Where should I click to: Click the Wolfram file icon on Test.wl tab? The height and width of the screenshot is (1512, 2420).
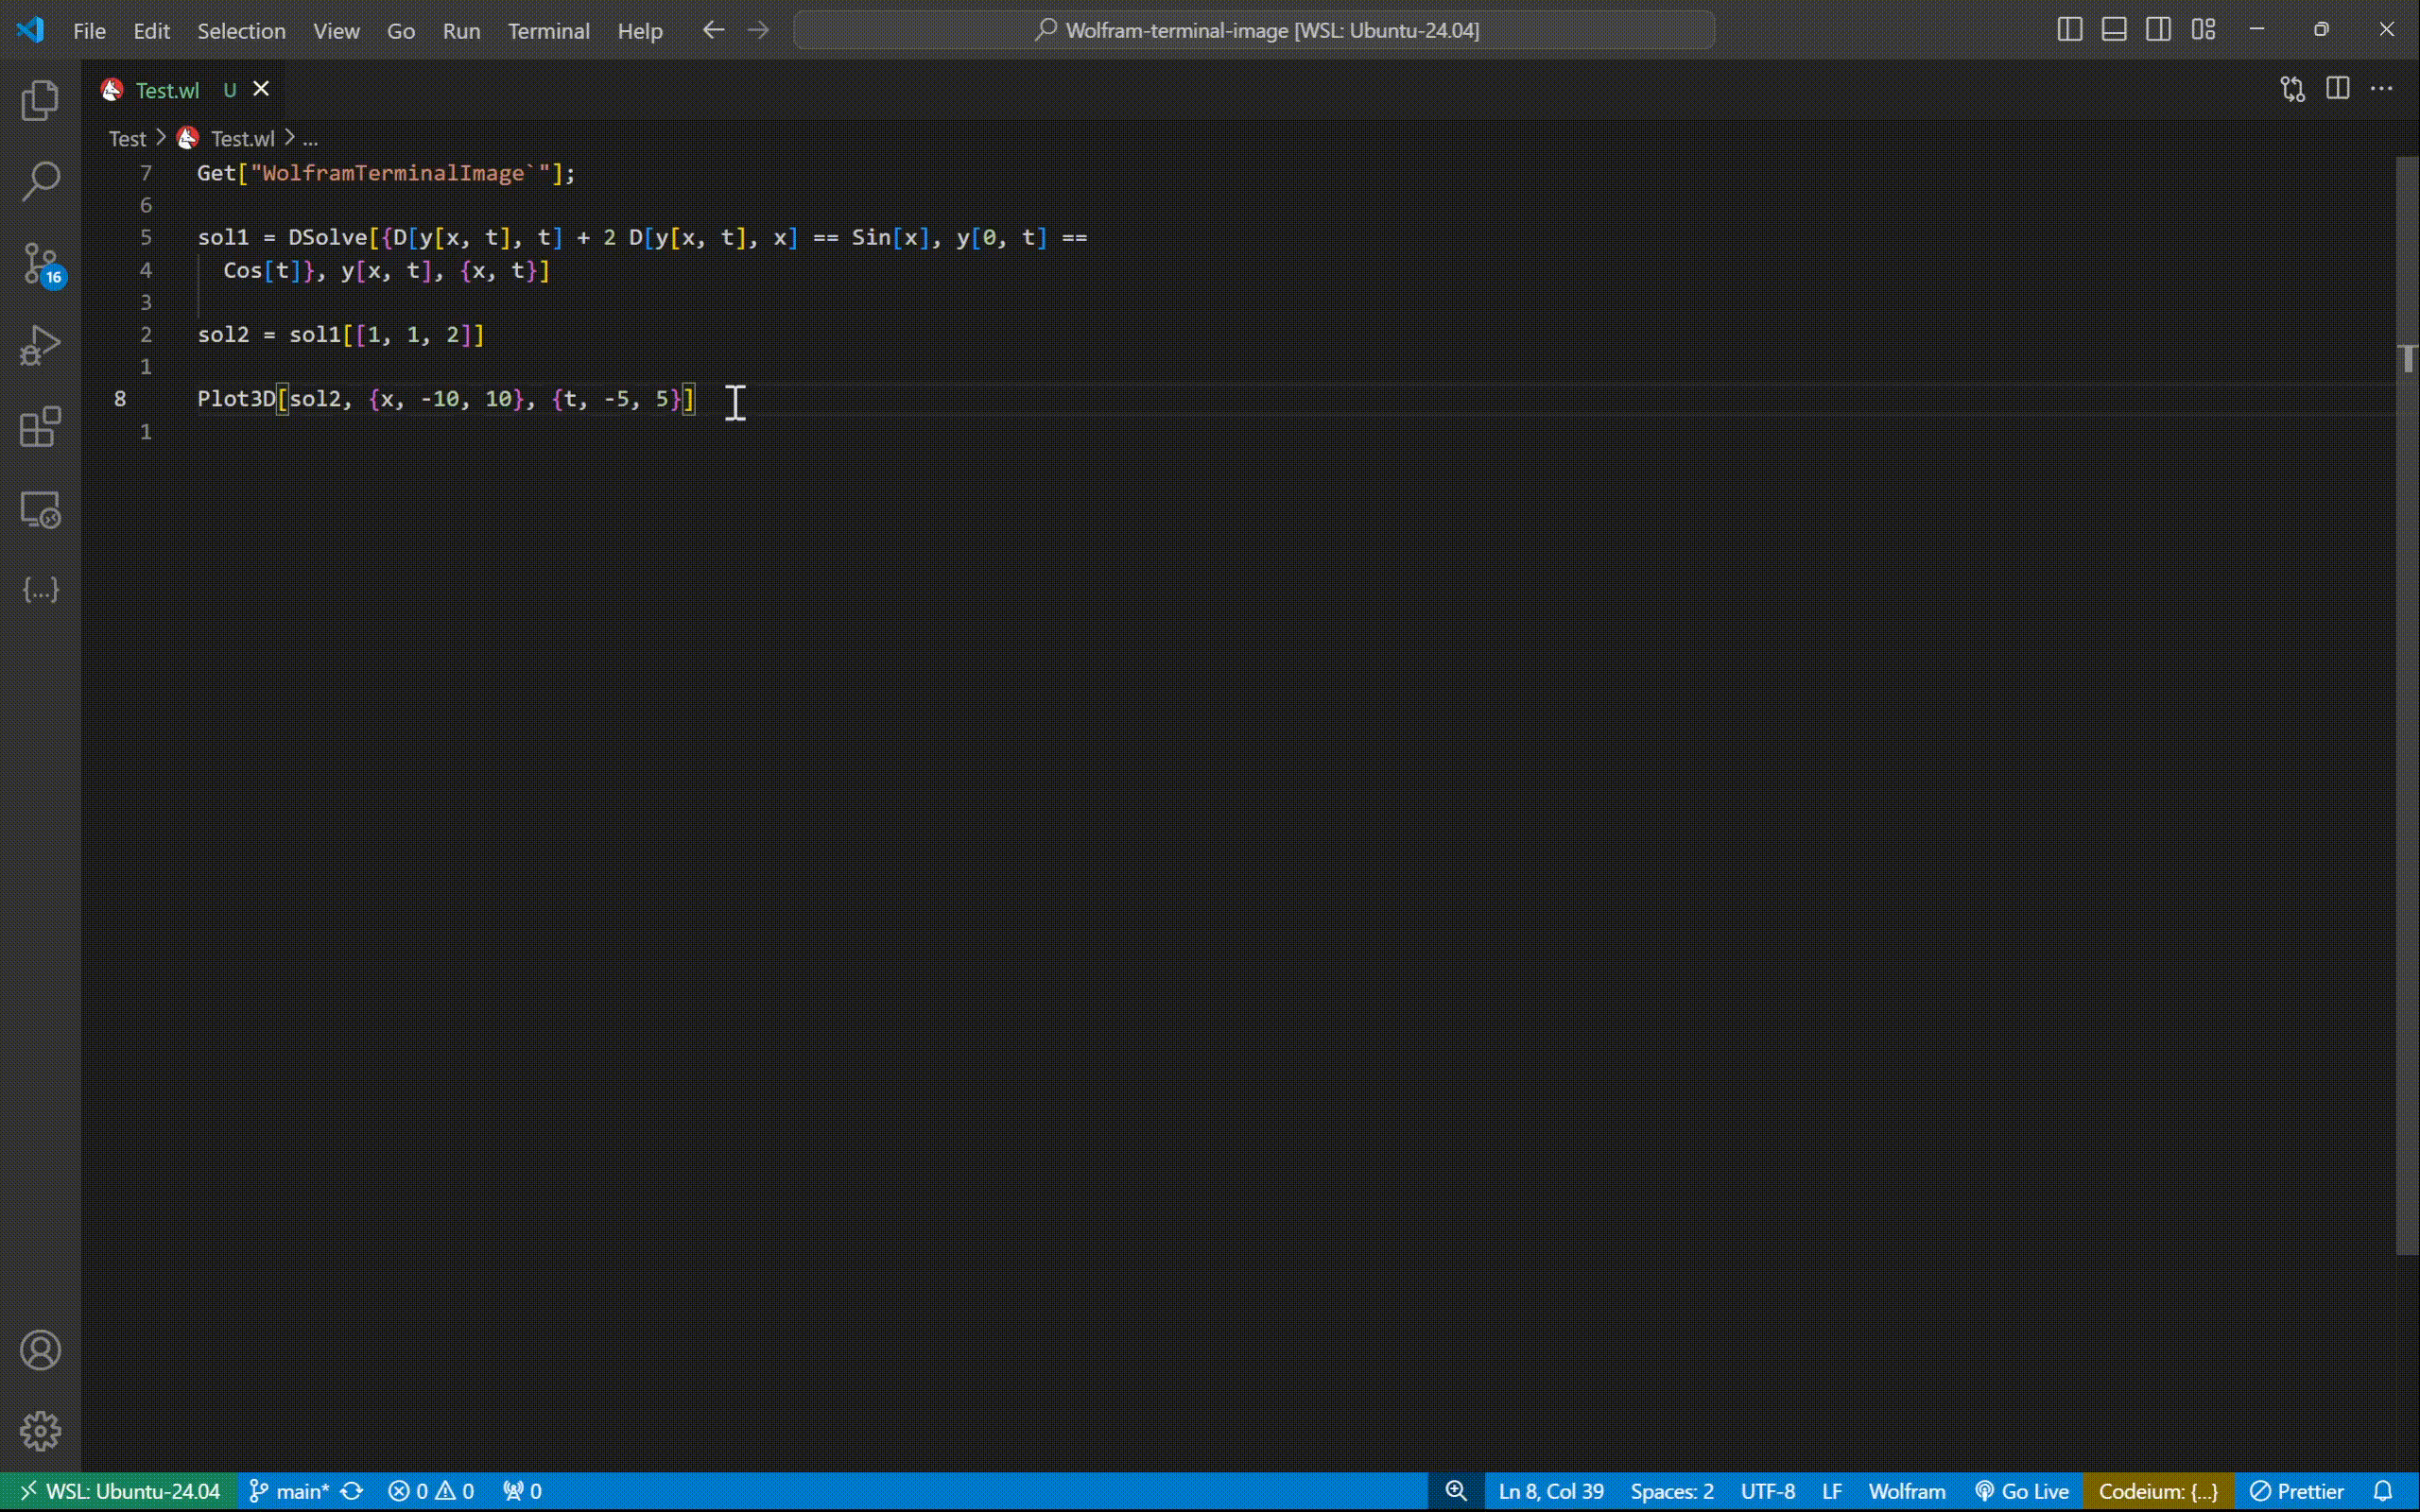[112, 90]
